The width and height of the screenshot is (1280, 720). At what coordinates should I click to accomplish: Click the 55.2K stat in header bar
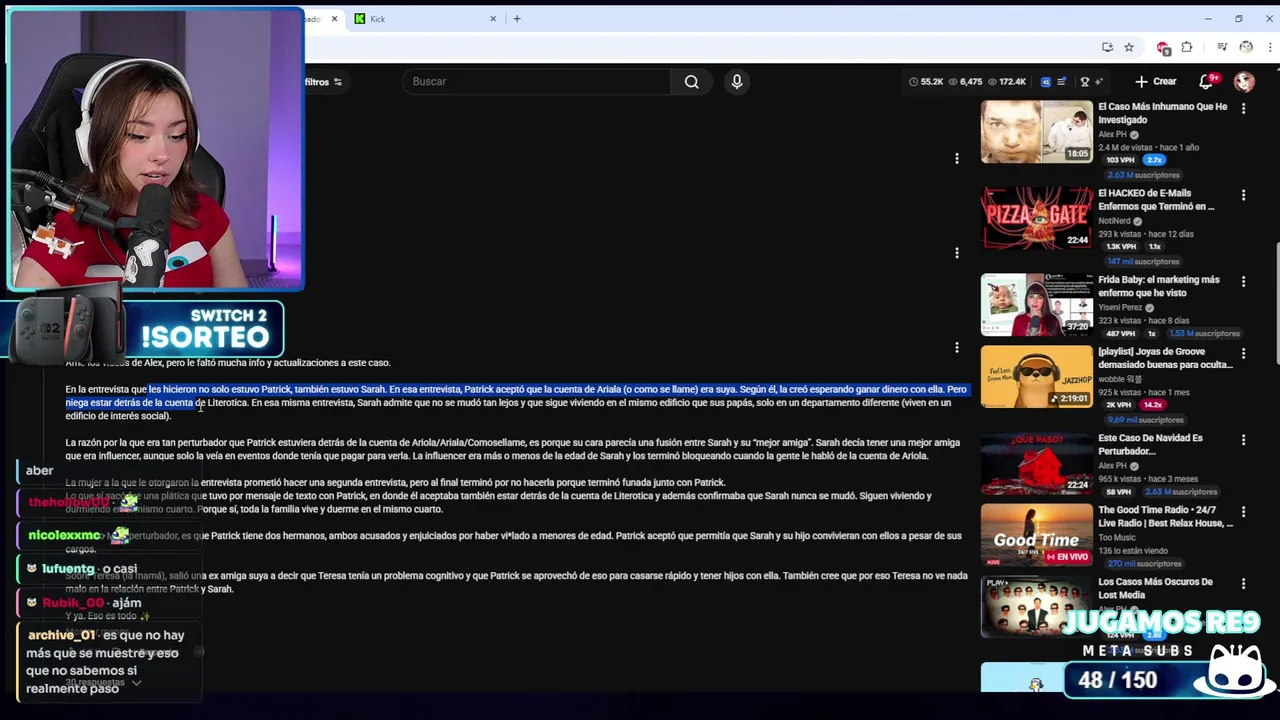[926, 82]
